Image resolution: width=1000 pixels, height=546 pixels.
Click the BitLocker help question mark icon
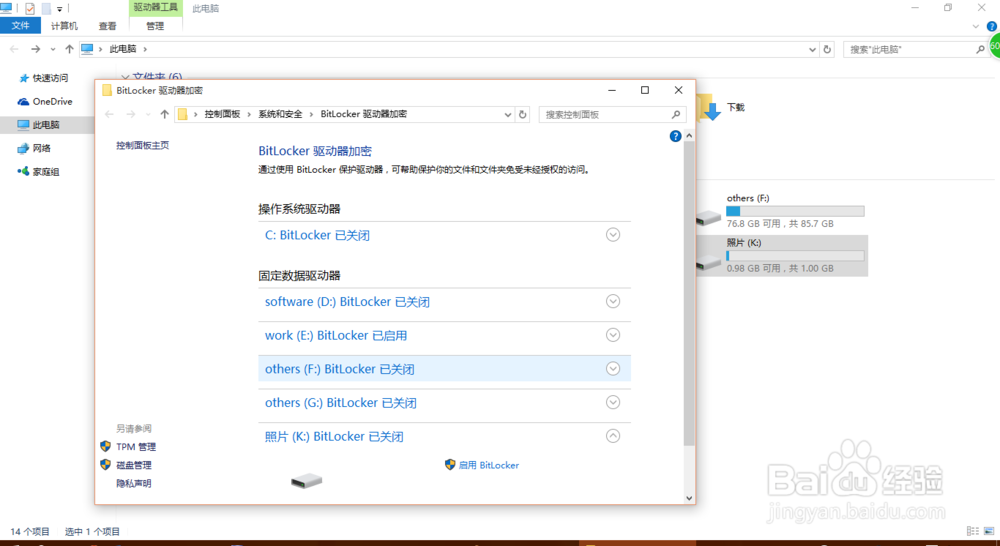click(675, 136)
